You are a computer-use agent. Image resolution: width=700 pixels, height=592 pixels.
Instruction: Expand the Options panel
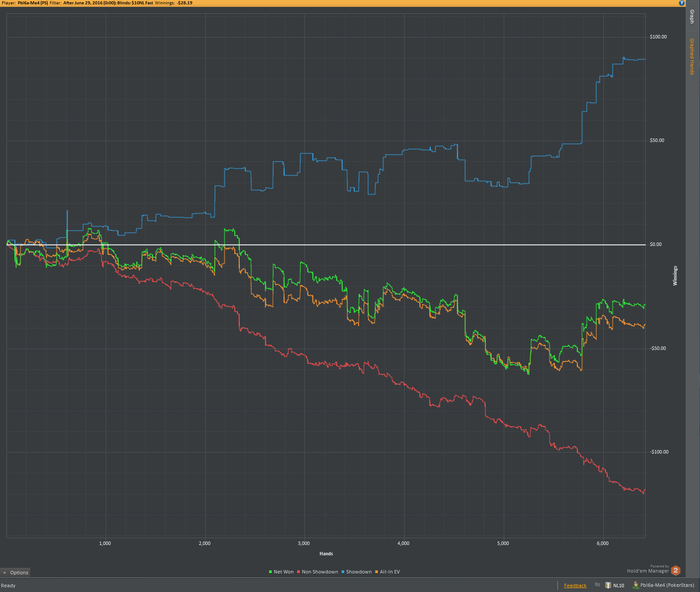(x=15, y=572)
